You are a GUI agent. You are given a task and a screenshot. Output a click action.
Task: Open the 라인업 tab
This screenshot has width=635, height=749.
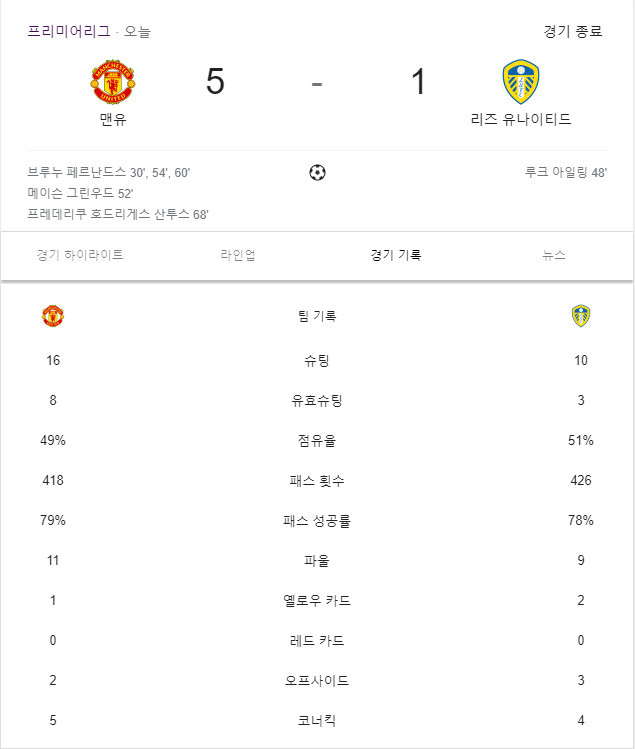tap(238, 255)
